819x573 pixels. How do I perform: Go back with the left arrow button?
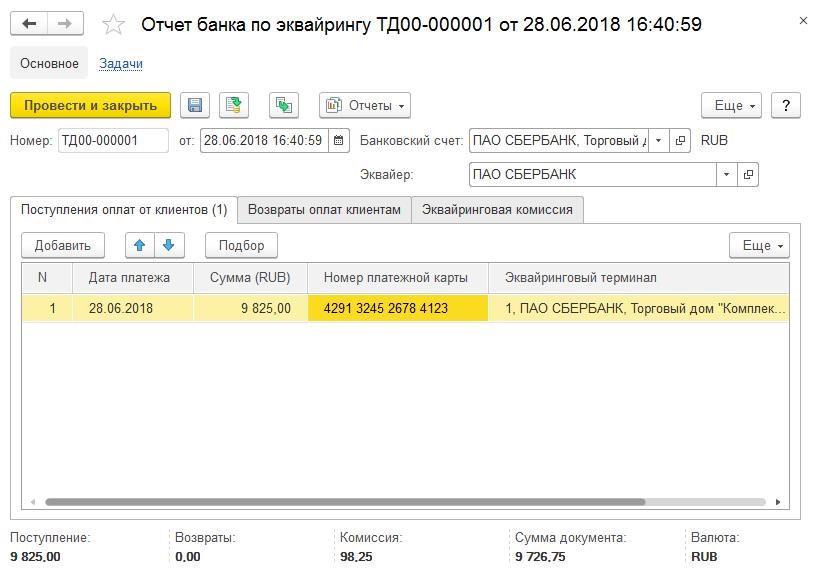tap(29, 24)
